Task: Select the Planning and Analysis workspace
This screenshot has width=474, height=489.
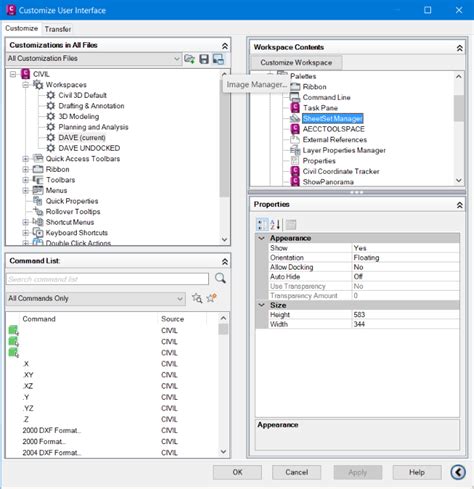Action: [93, 127]
